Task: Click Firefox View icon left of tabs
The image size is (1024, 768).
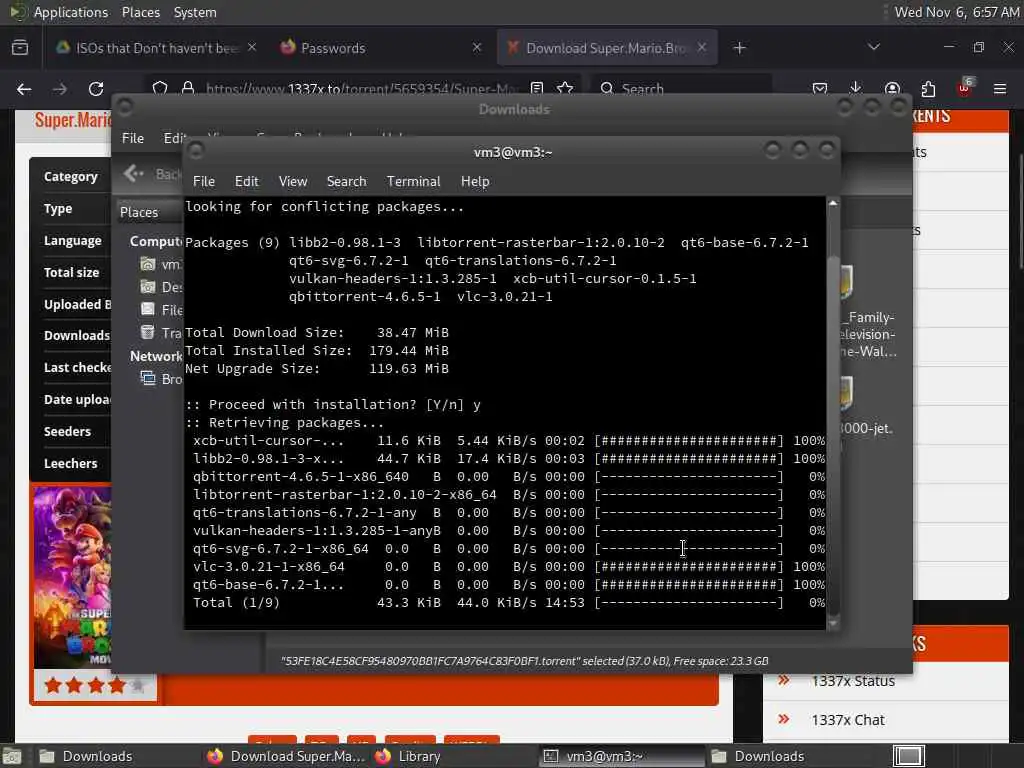Action: [20, 48]
